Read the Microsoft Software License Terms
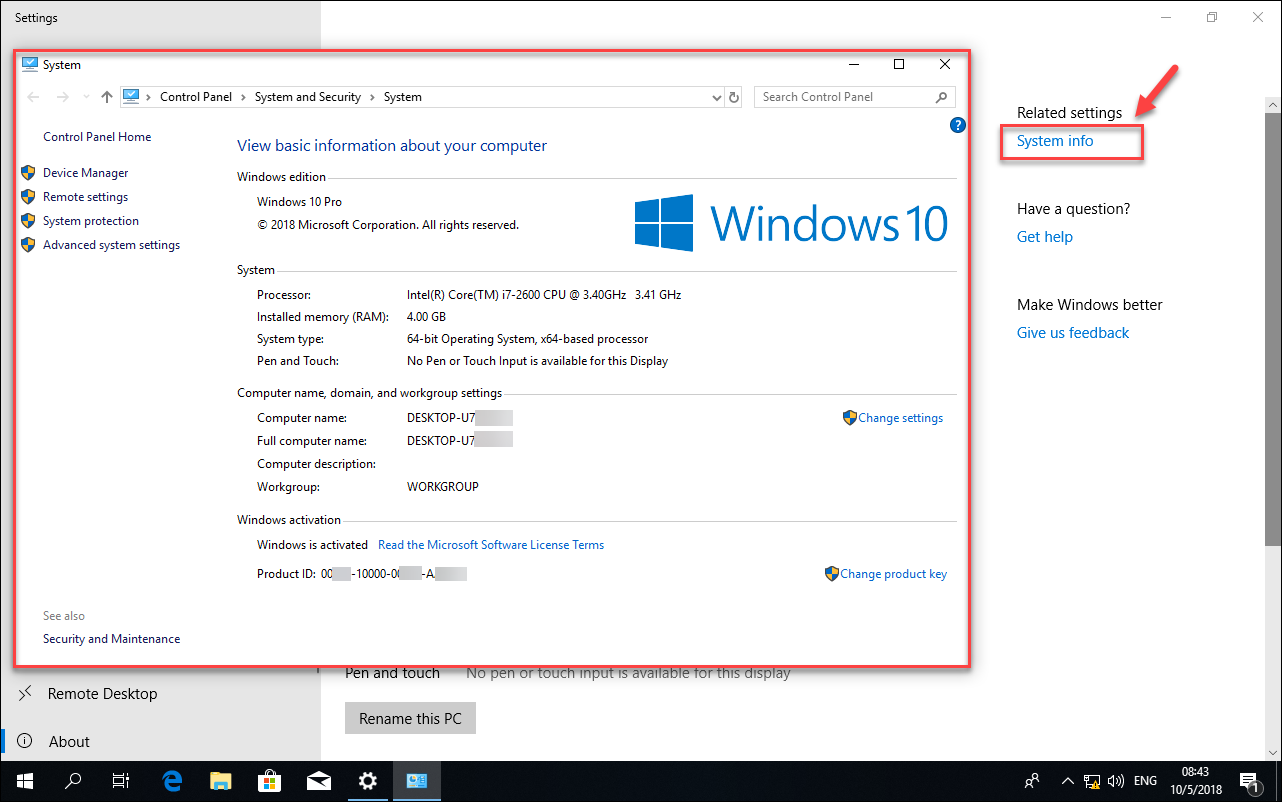Screen dimensions: 1282x802 pyautogui.click(x=491, y=545)
